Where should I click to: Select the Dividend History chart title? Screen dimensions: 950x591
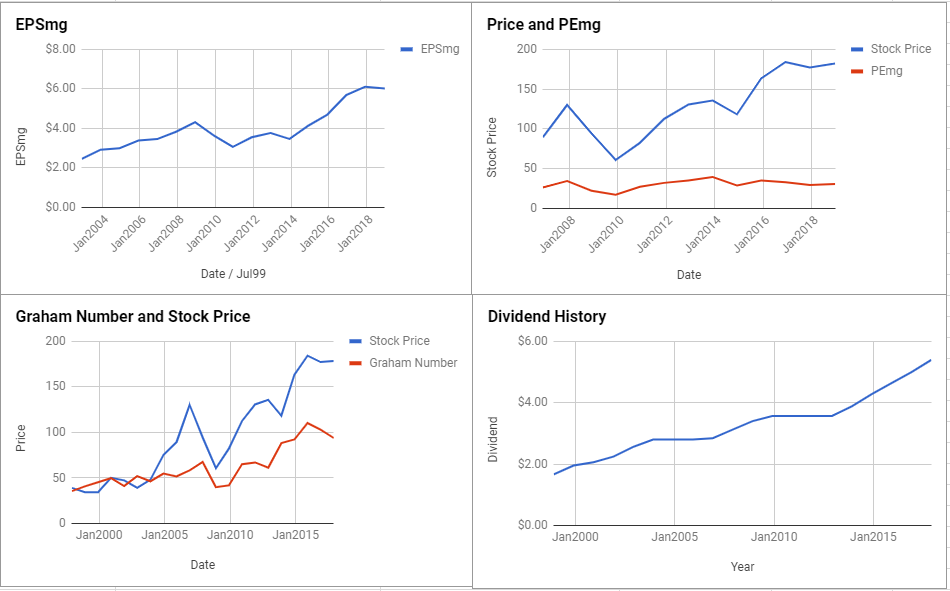click(546, 316)
